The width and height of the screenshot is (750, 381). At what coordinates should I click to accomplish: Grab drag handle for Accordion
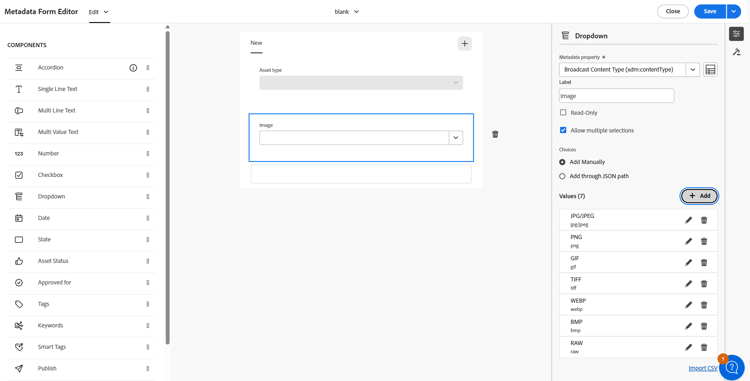[148, 68]
